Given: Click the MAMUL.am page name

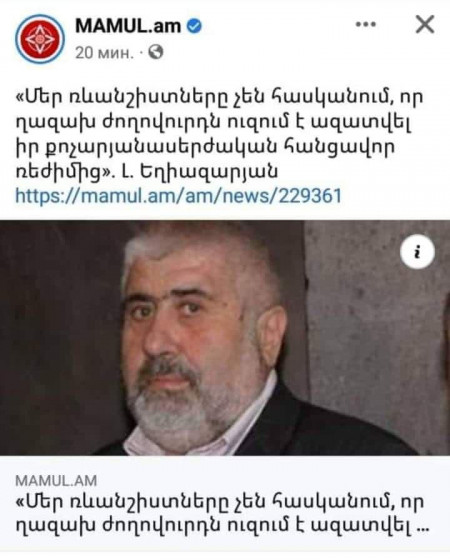Looking at the screenshot, I should [128, 26].
